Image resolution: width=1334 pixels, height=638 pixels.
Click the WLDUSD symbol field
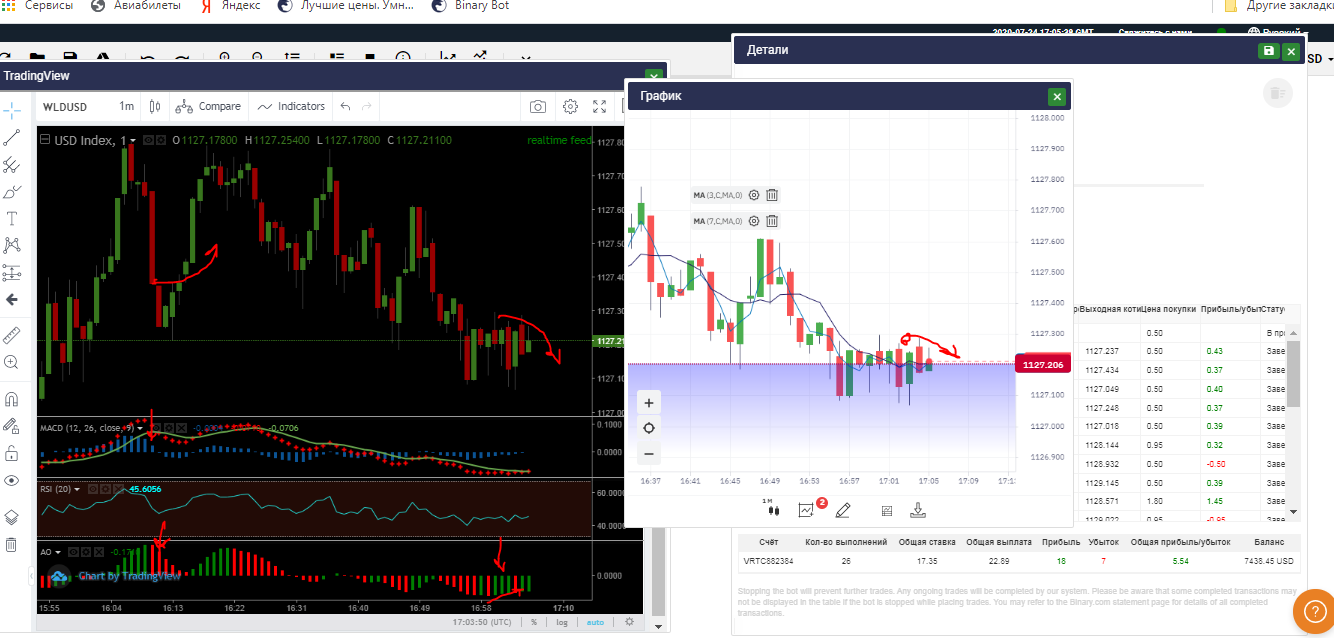coord(65,106)
